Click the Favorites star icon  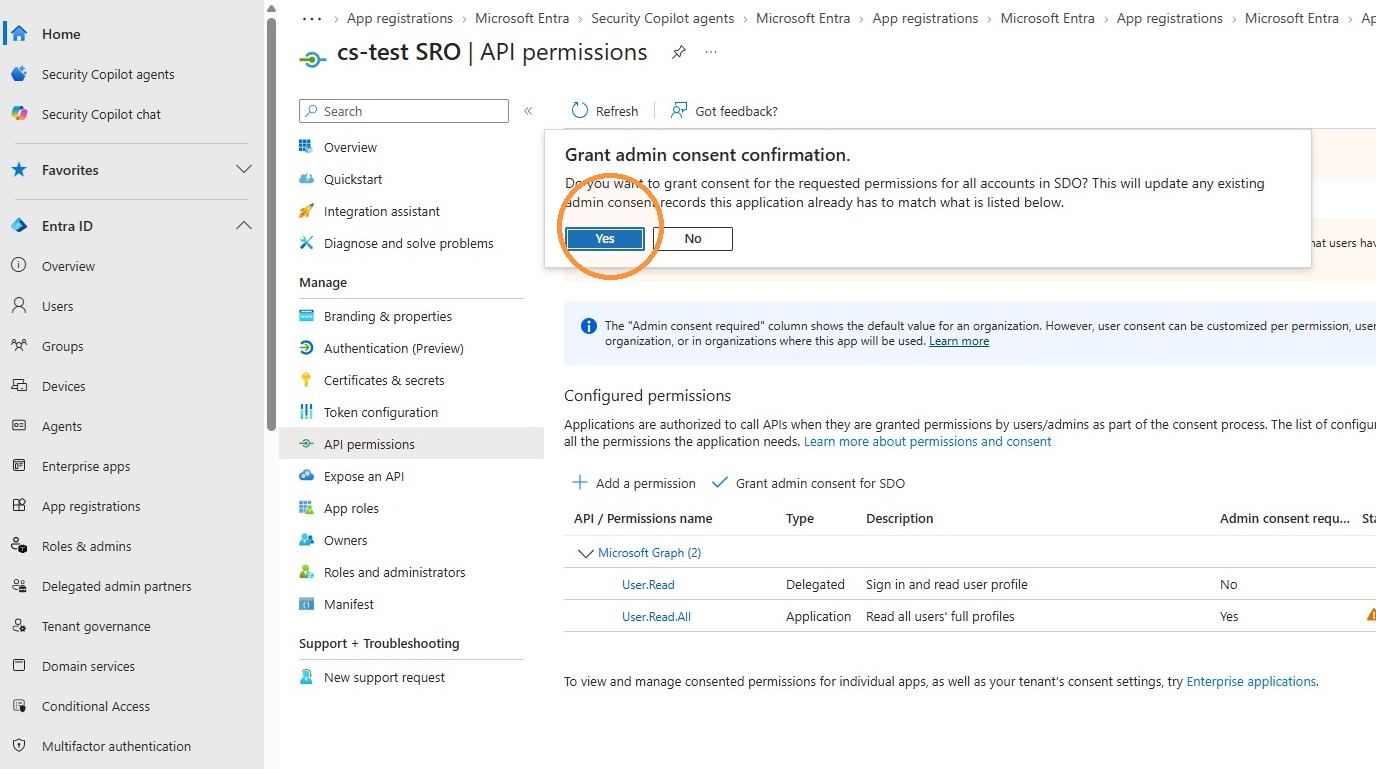(x=19, y=170)
